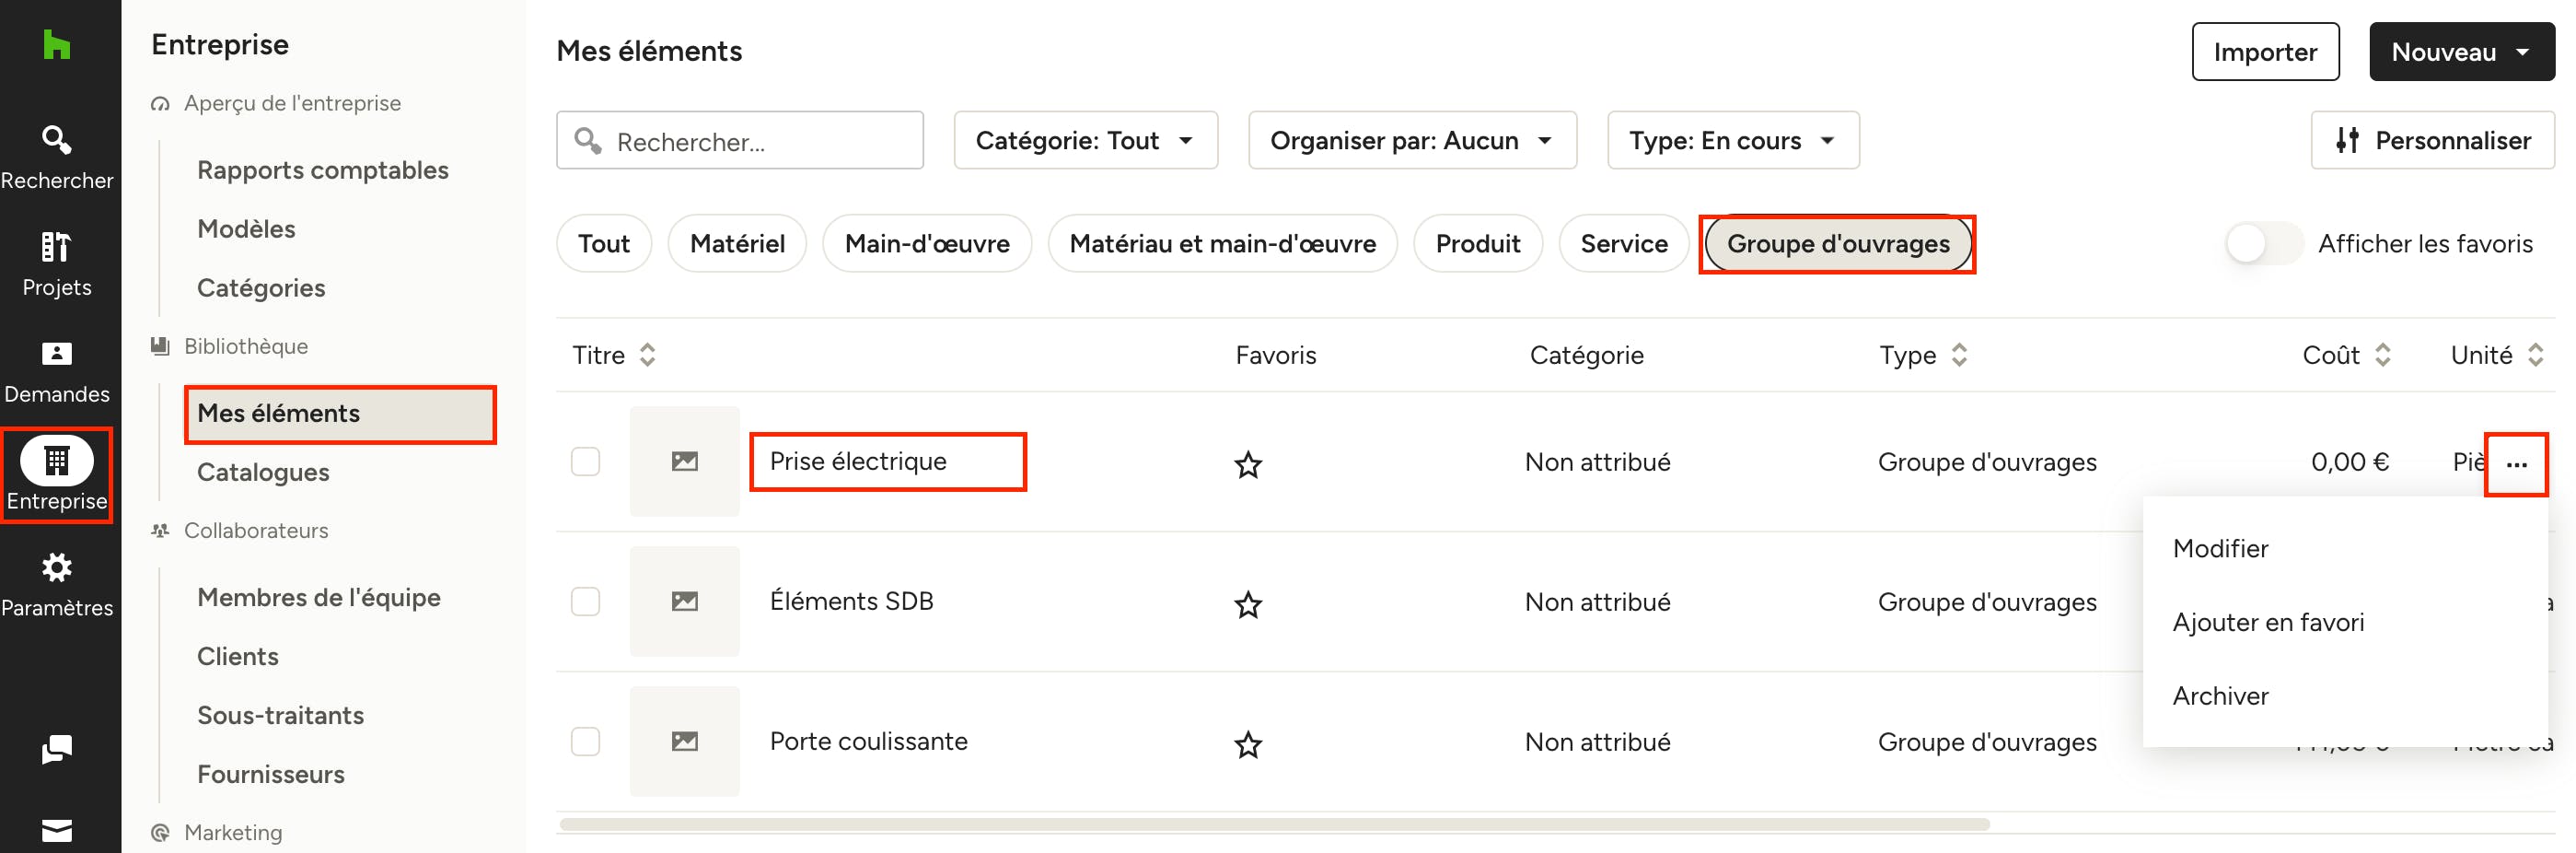Star Porte coulissante as favorite

[x=1247, y=744]
